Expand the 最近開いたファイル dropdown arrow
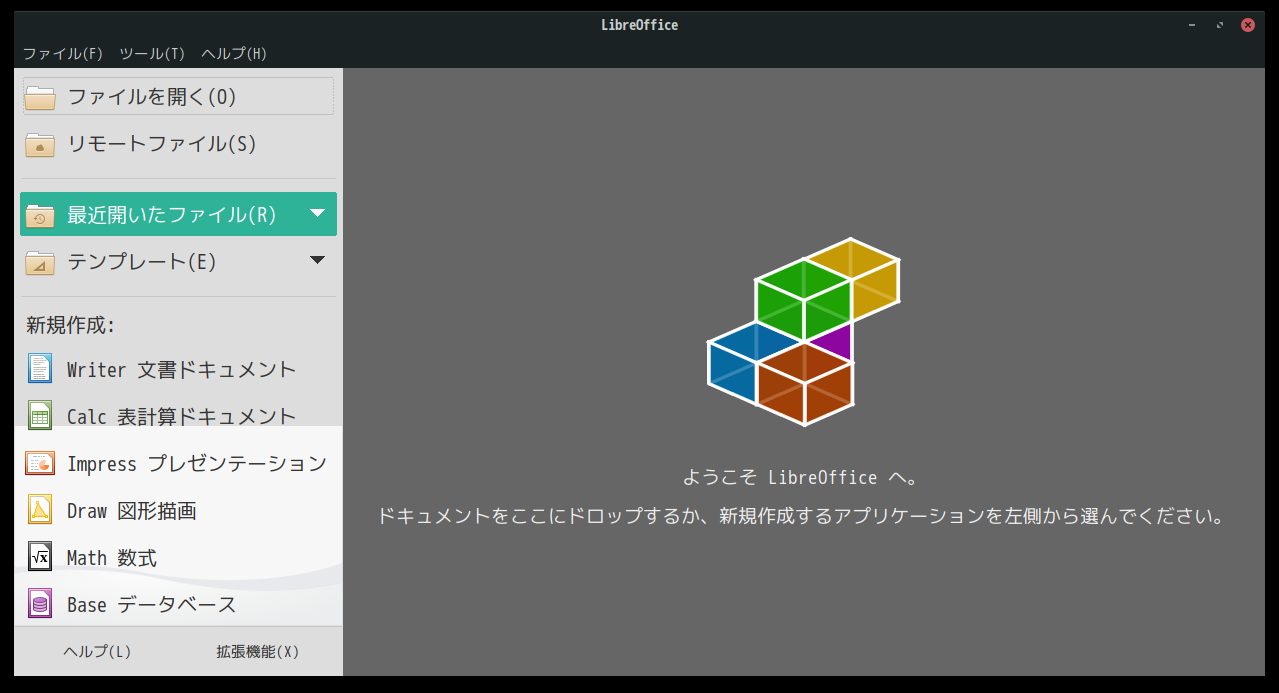The height and width of the screenshot is (693, 1279). 317,213
